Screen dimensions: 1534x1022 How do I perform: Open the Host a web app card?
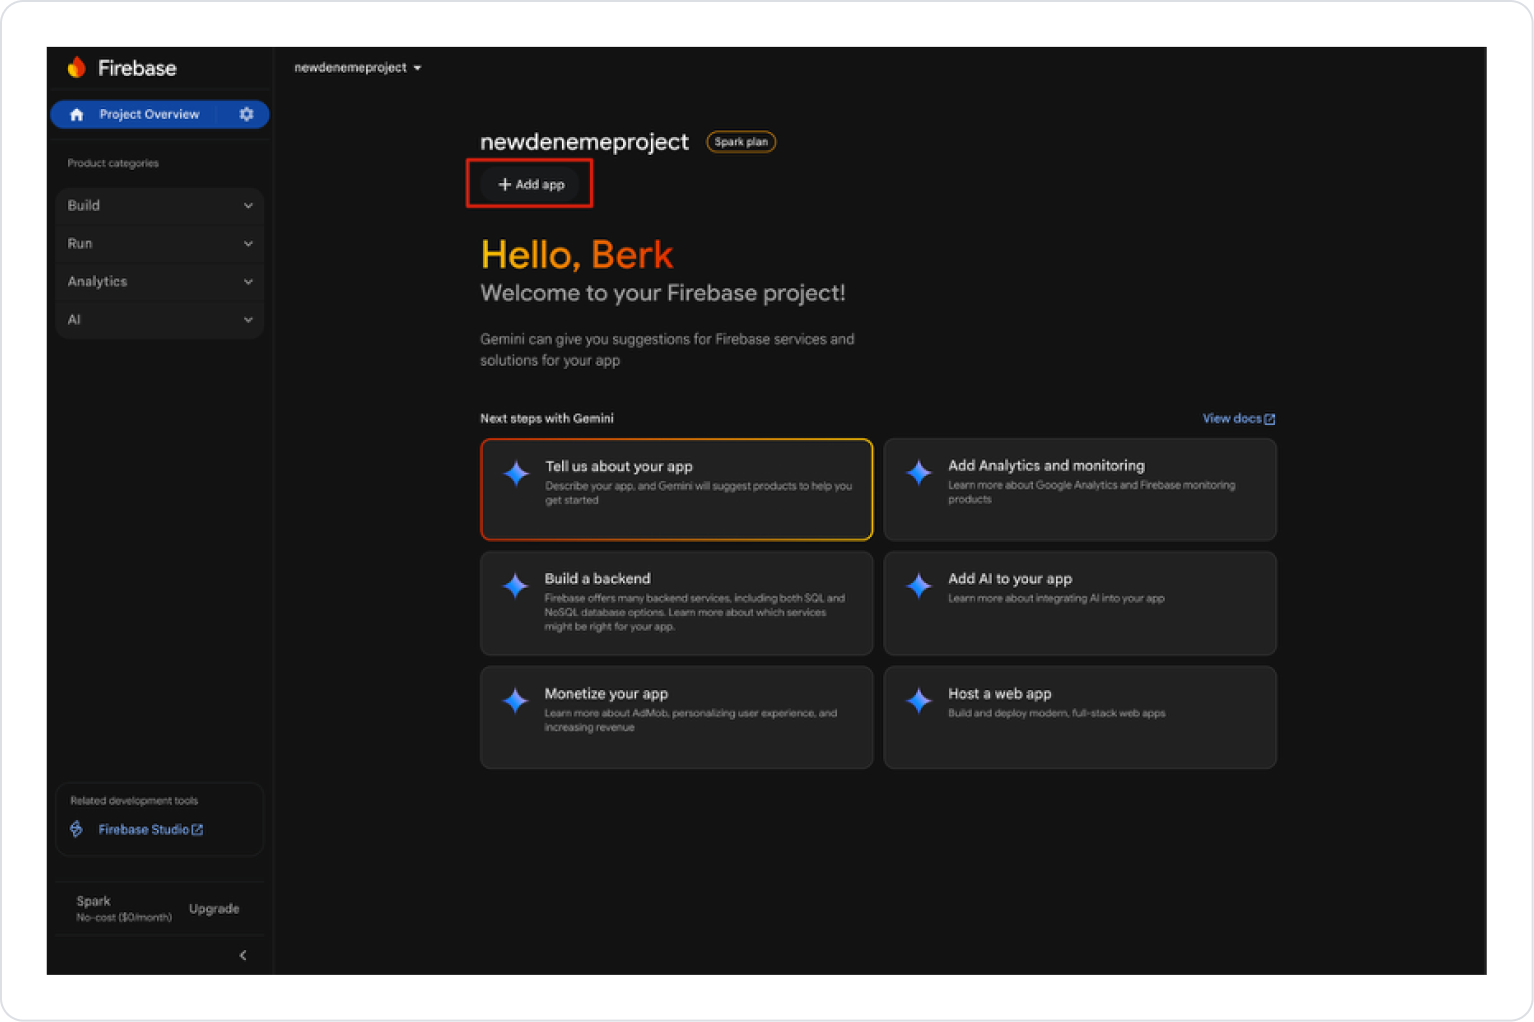click(1080, 717)
